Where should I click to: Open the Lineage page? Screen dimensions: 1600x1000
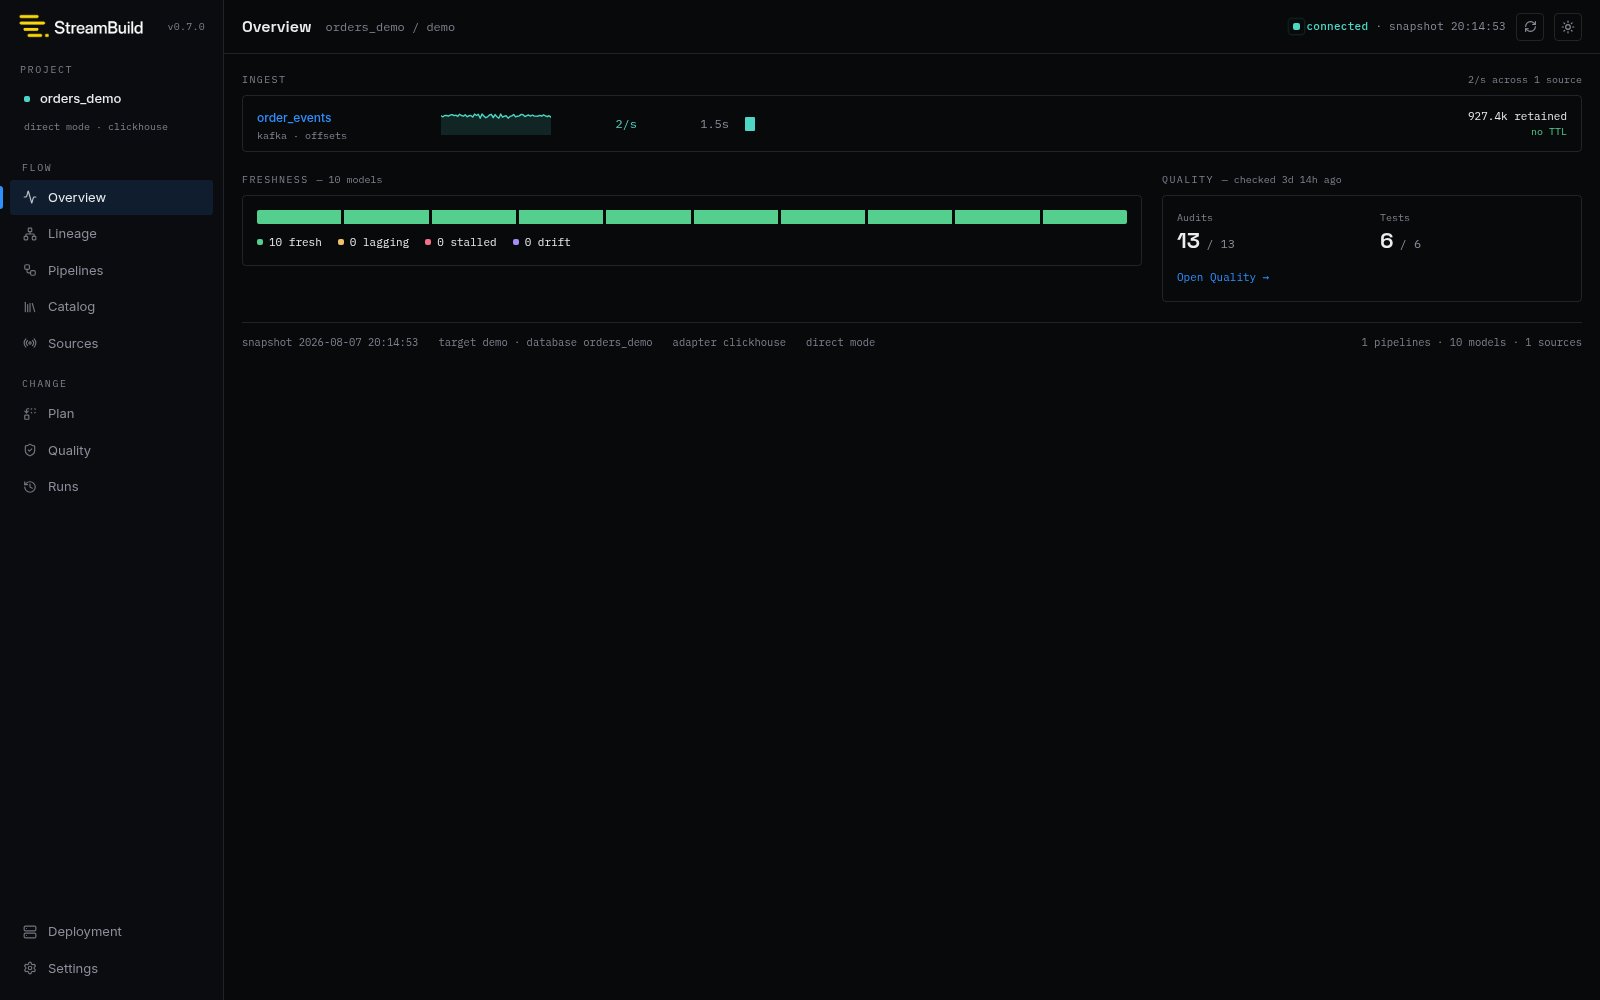coord(111,234)
